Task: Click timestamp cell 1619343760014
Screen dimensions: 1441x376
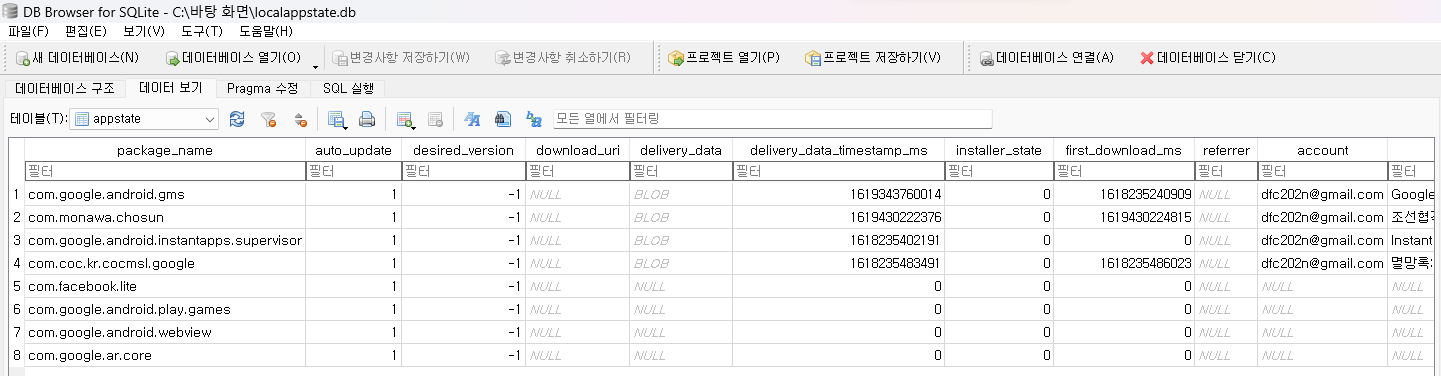Action: [838, 194]
